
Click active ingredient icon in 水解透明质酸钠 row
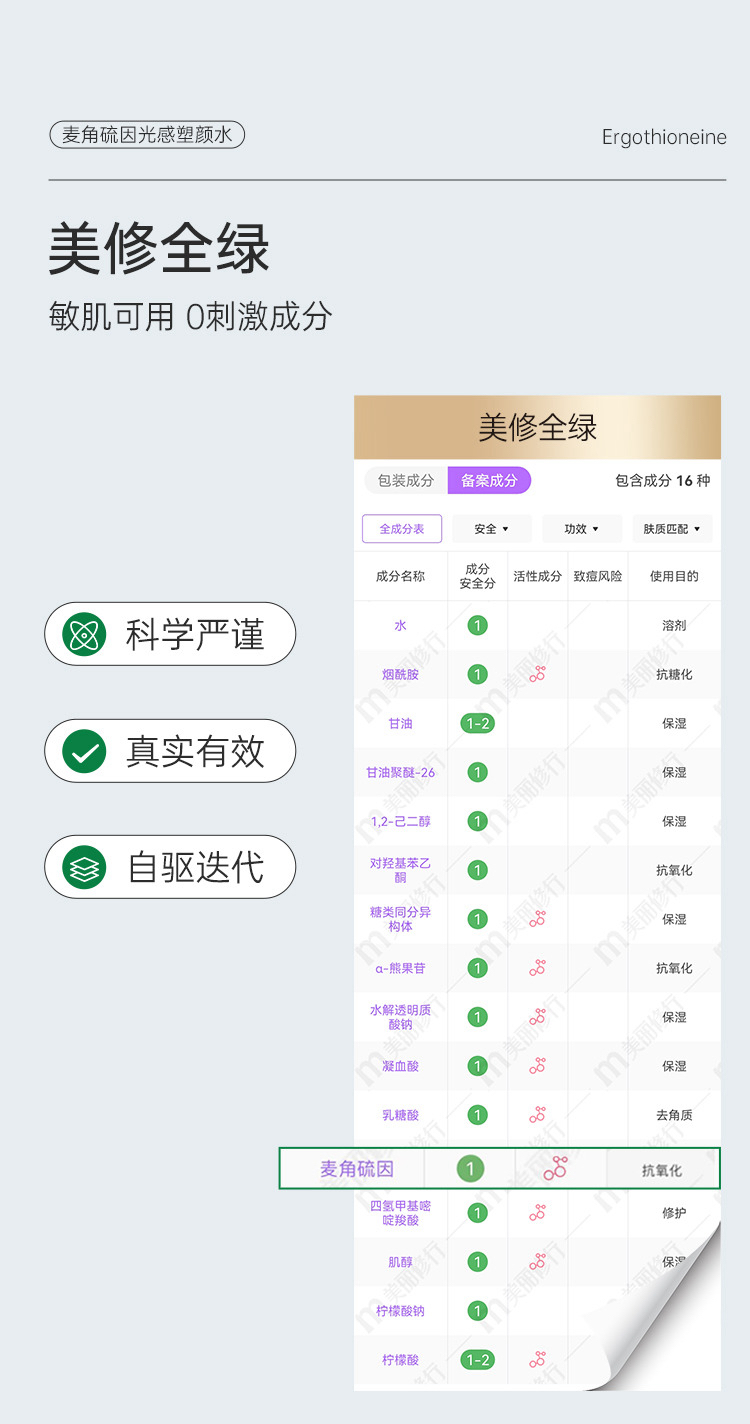coord(537,1017)
